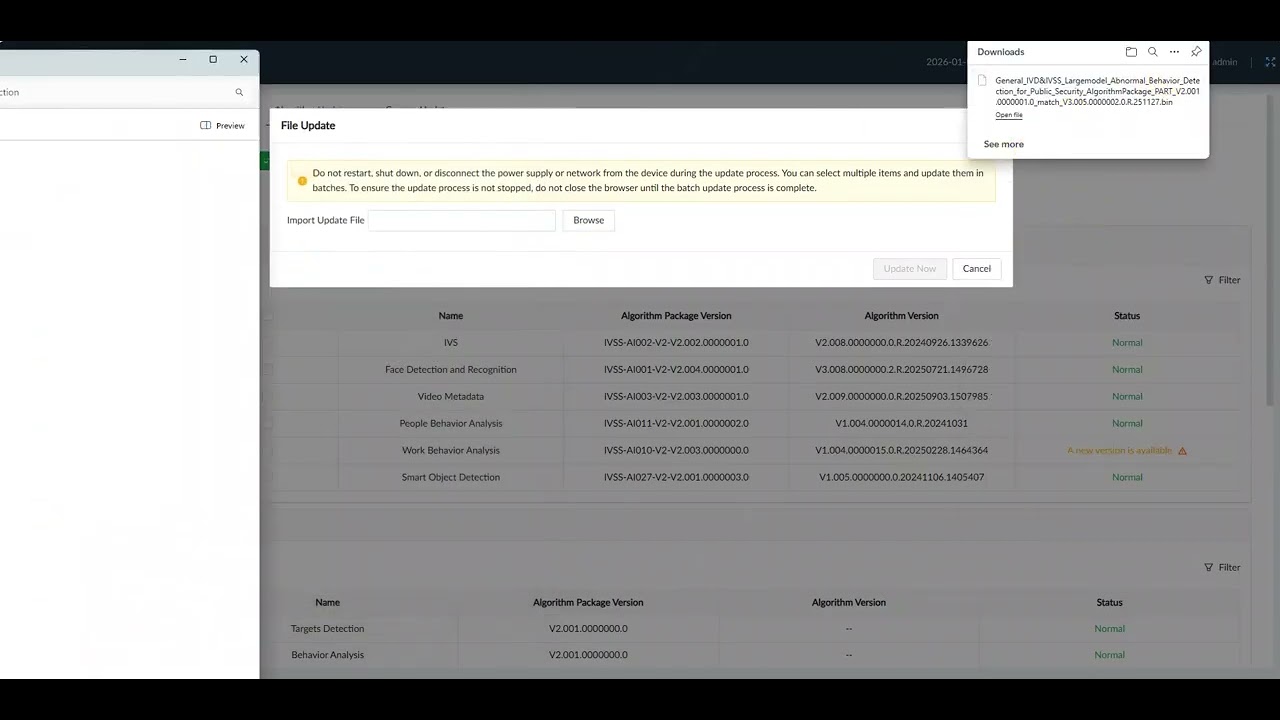Screen dimensions: 1280x720
Task: Click package version IVSS-AI010-V2-V2.003.0000000.0
Action: pos(676,451)
